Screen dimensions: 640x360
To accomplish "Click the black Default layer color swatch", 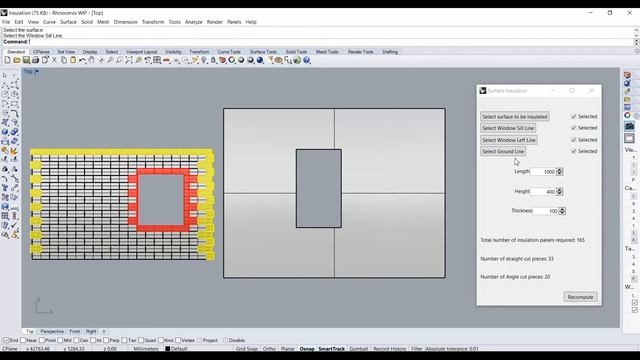I will click(x=167, y=349).
